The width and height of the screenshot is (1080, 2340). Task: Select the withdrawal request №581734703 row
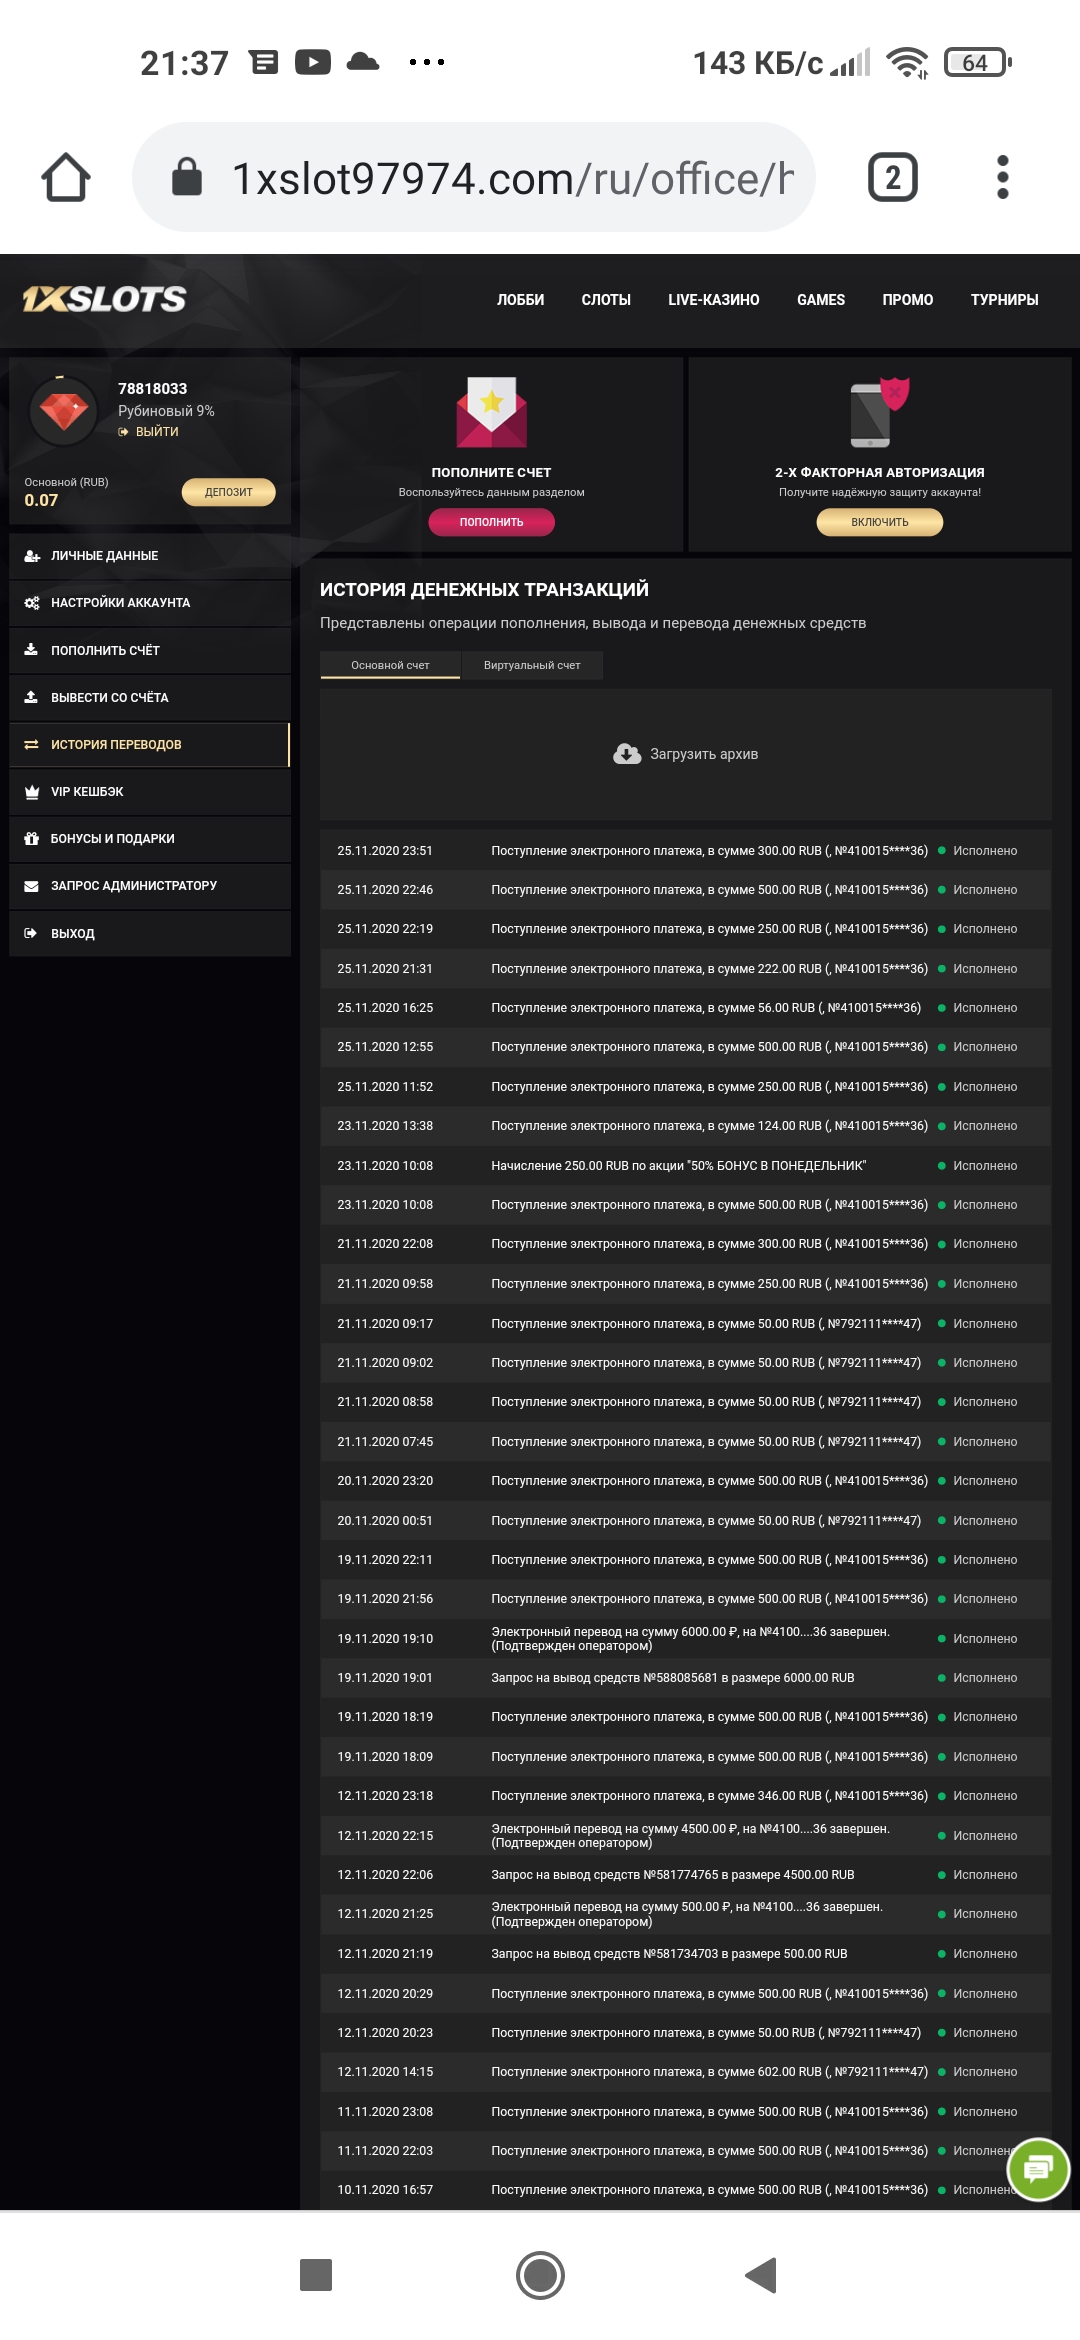click(x=686, y=1954)
